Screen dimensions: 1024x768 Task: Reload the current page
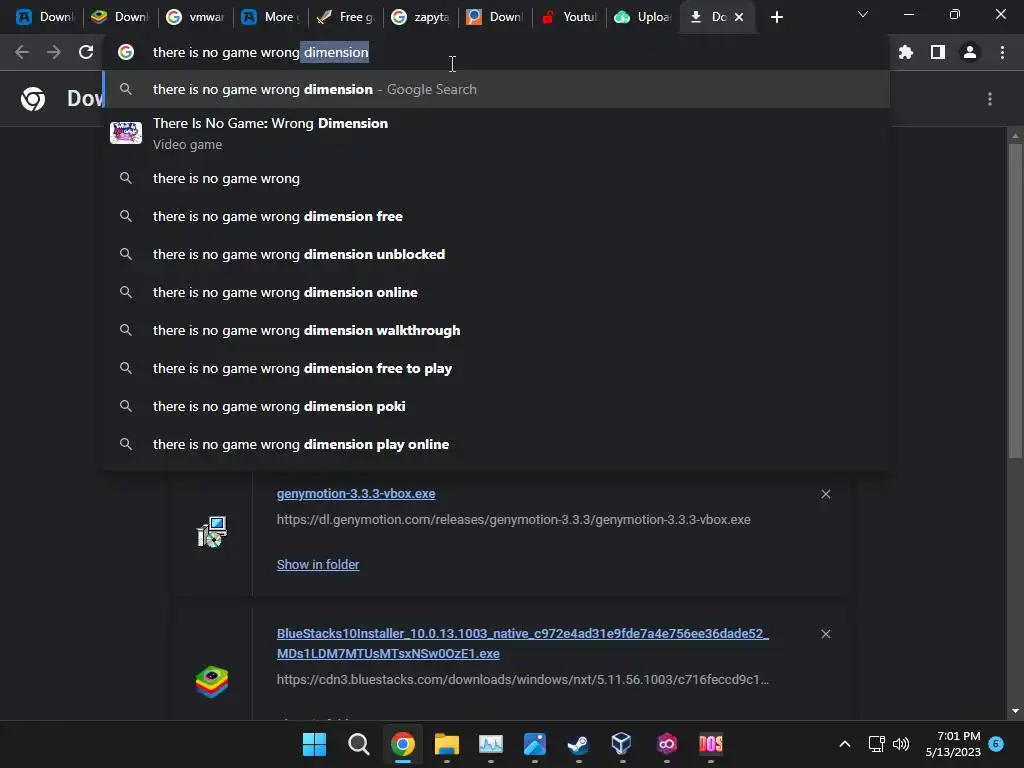[x=86, y=52]
